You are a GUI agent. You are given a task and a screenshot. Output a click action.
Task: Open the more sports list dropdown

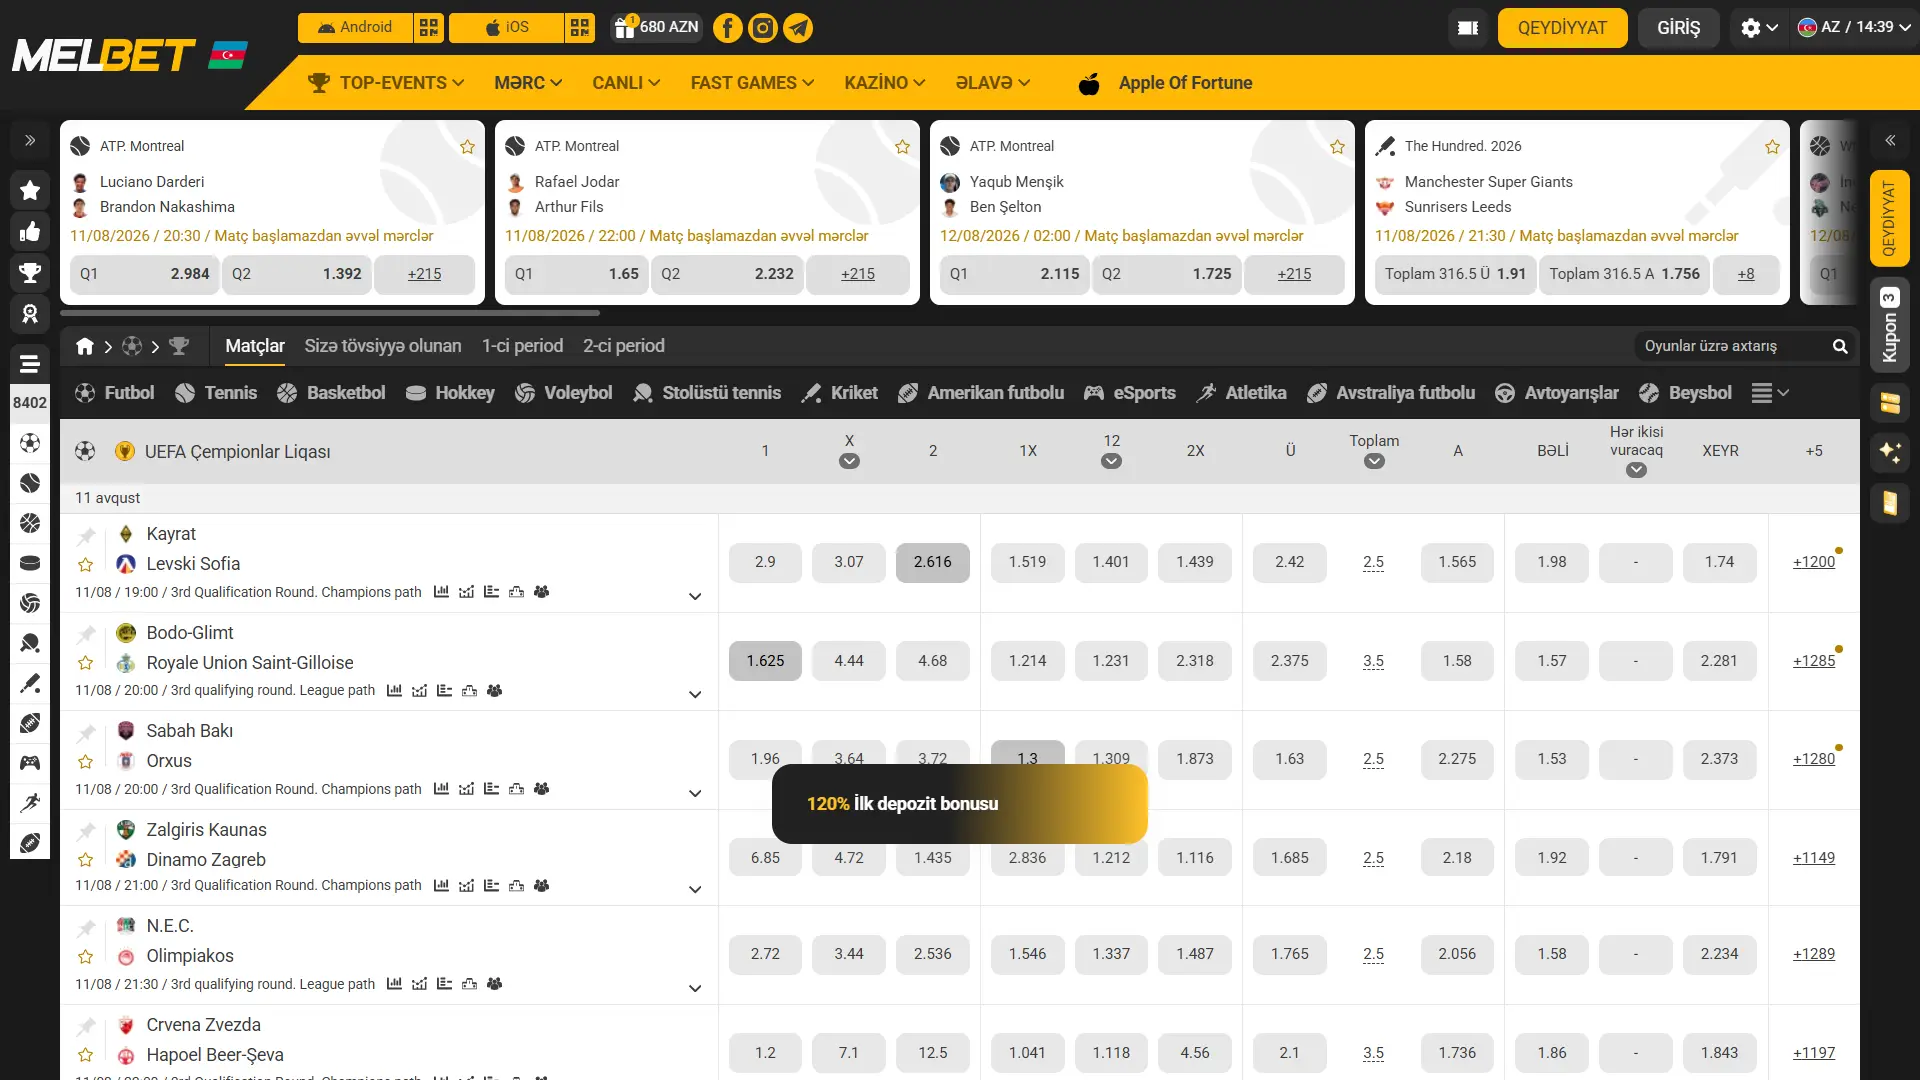(x=1770, y=393)
